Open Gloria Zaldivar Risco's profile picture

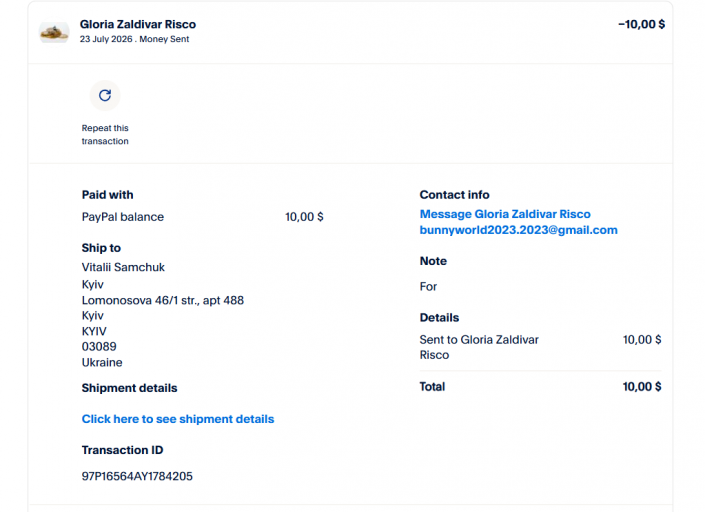[x=54, y=32]
